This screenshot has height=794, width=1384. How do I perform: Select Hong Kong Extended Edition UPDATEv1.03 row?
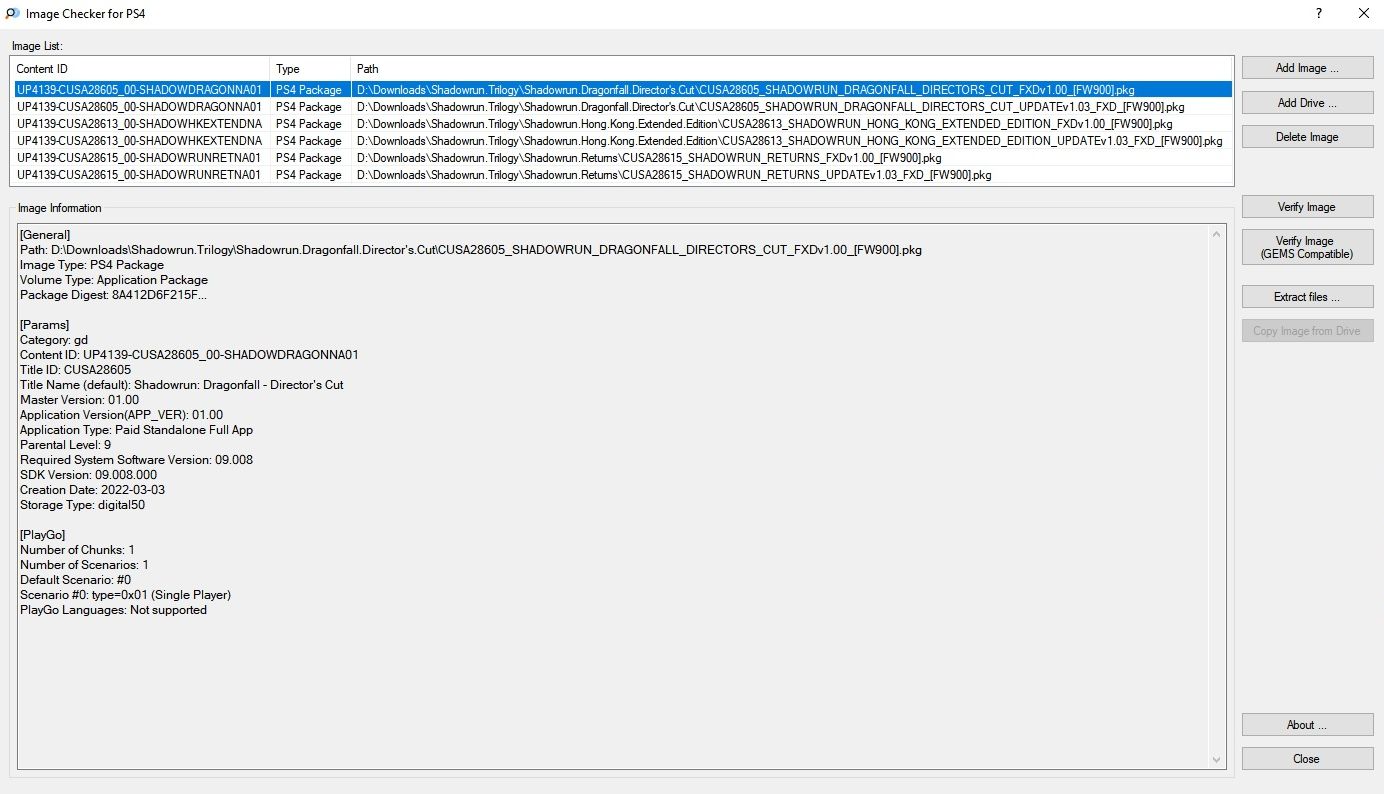coord(622,140)
